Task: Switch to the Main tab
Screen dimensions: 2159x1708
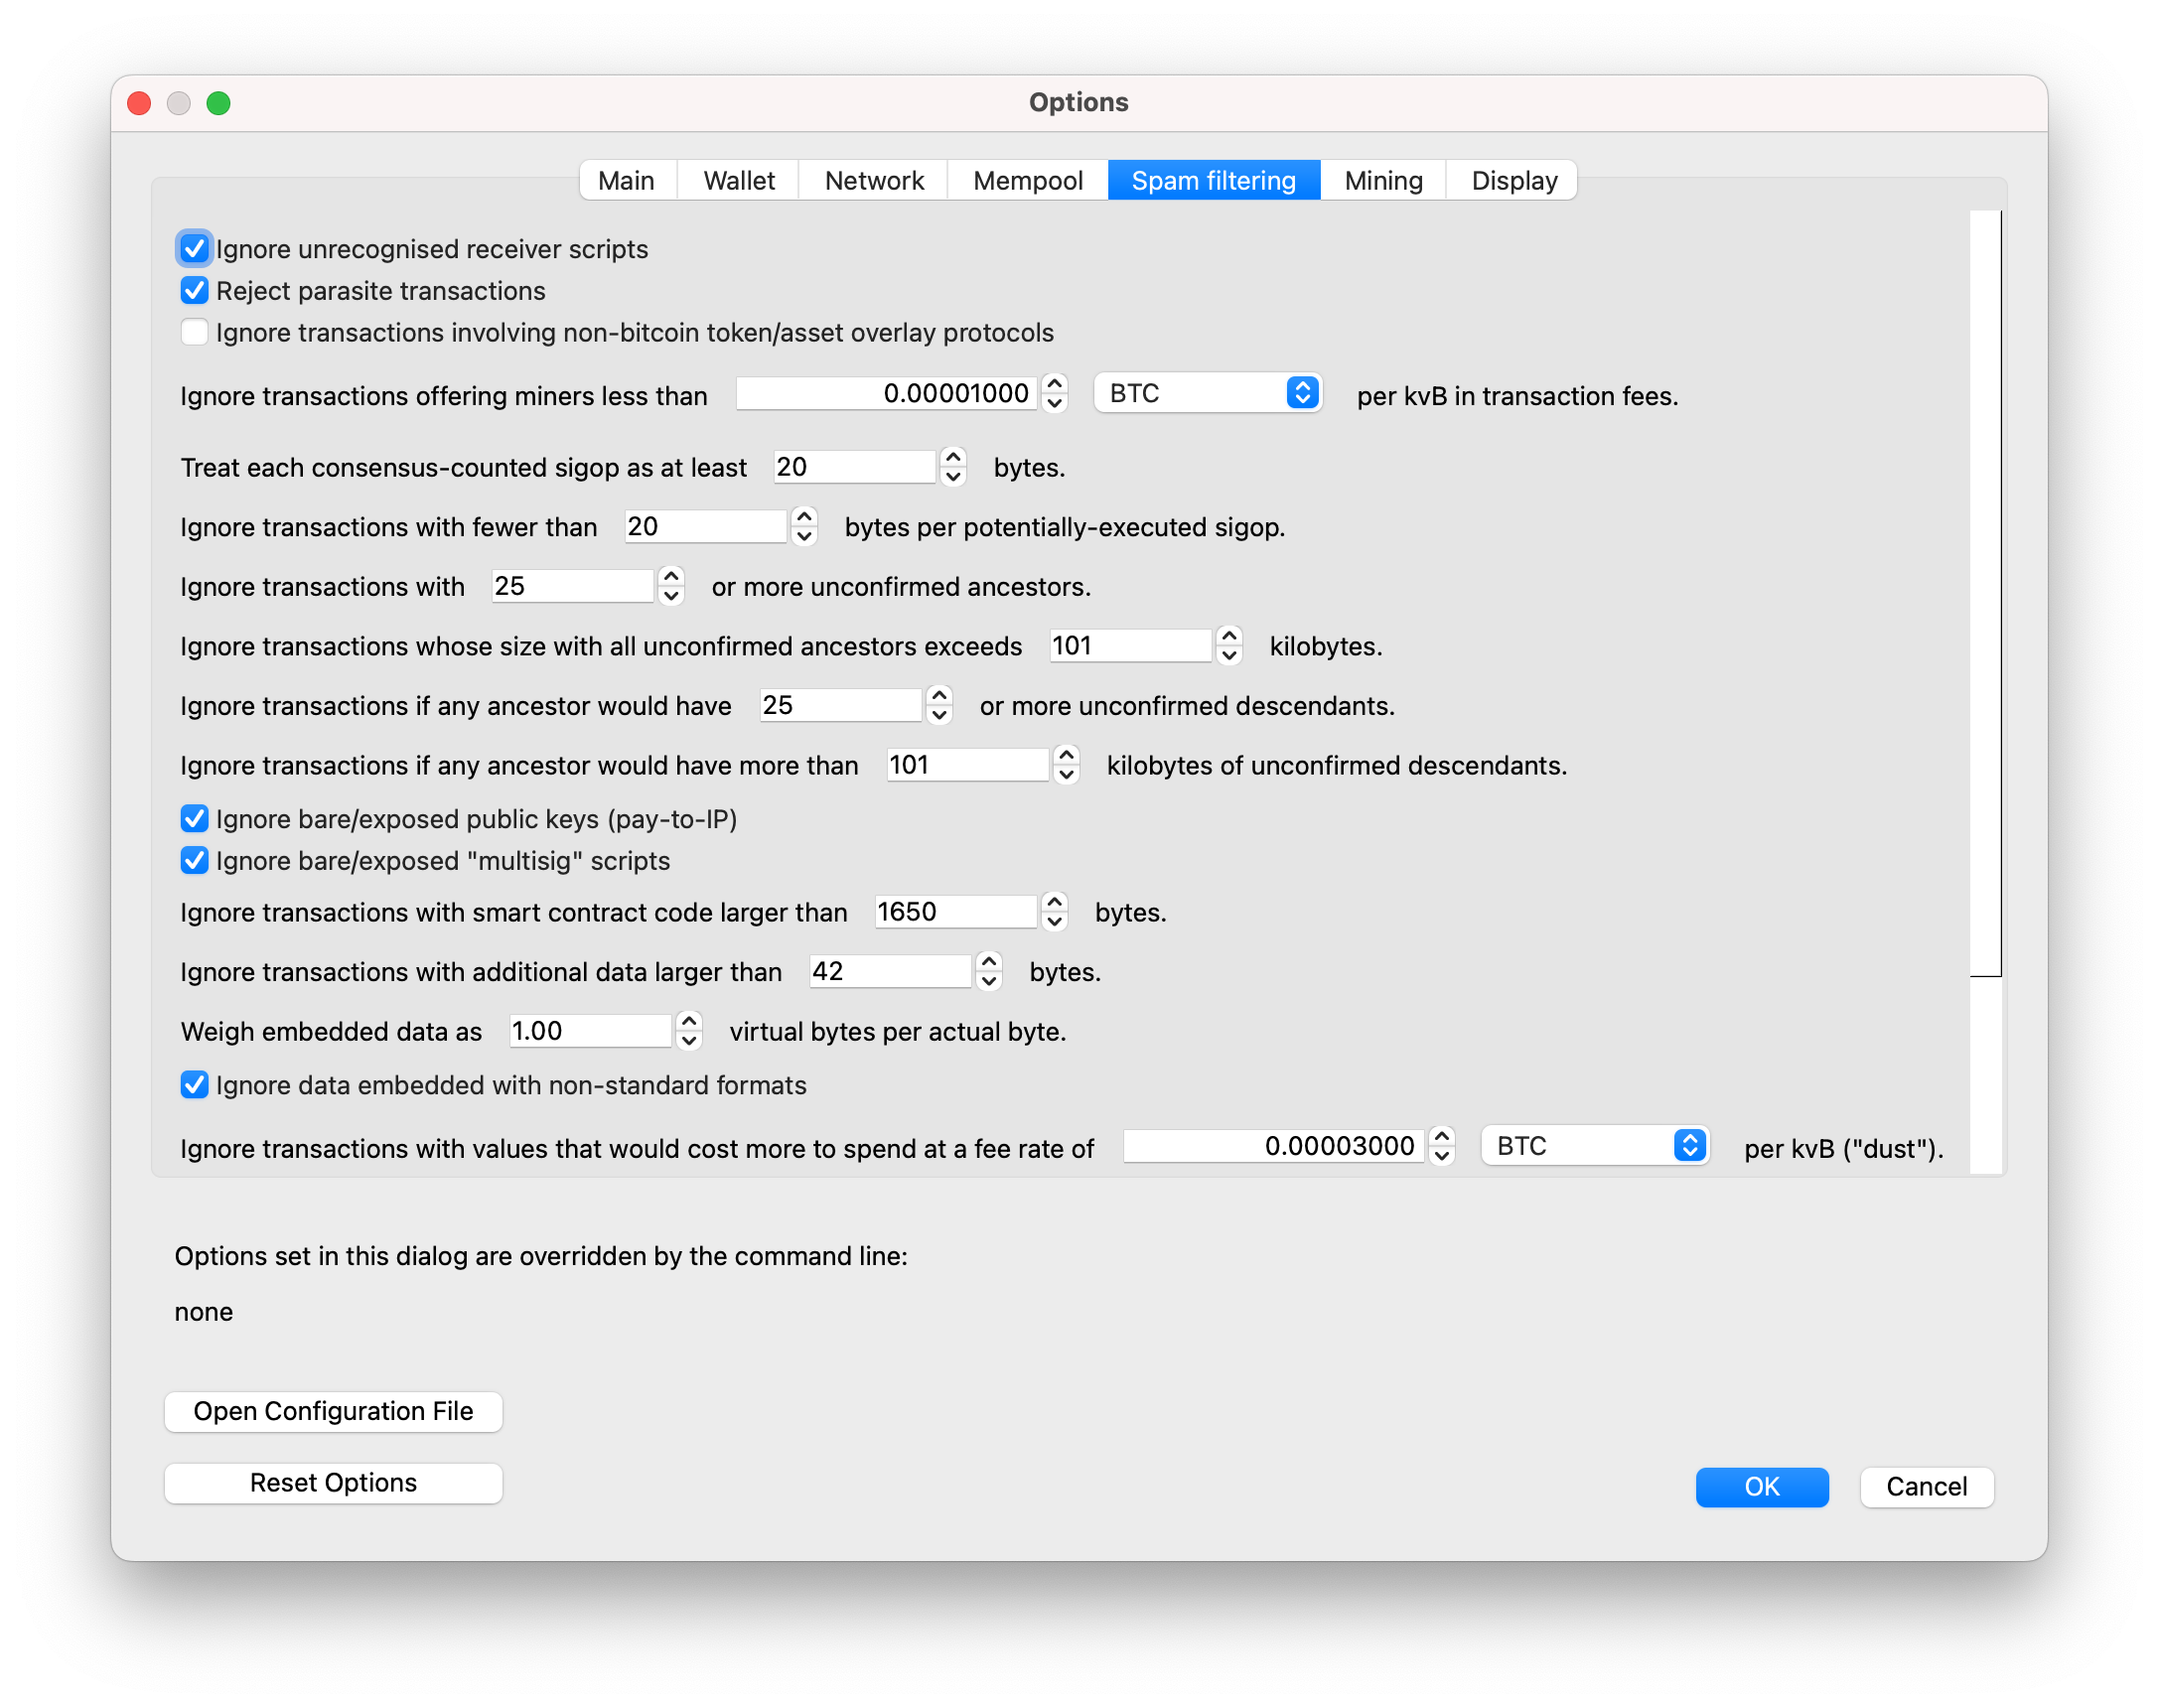Action: pos(626,180)
